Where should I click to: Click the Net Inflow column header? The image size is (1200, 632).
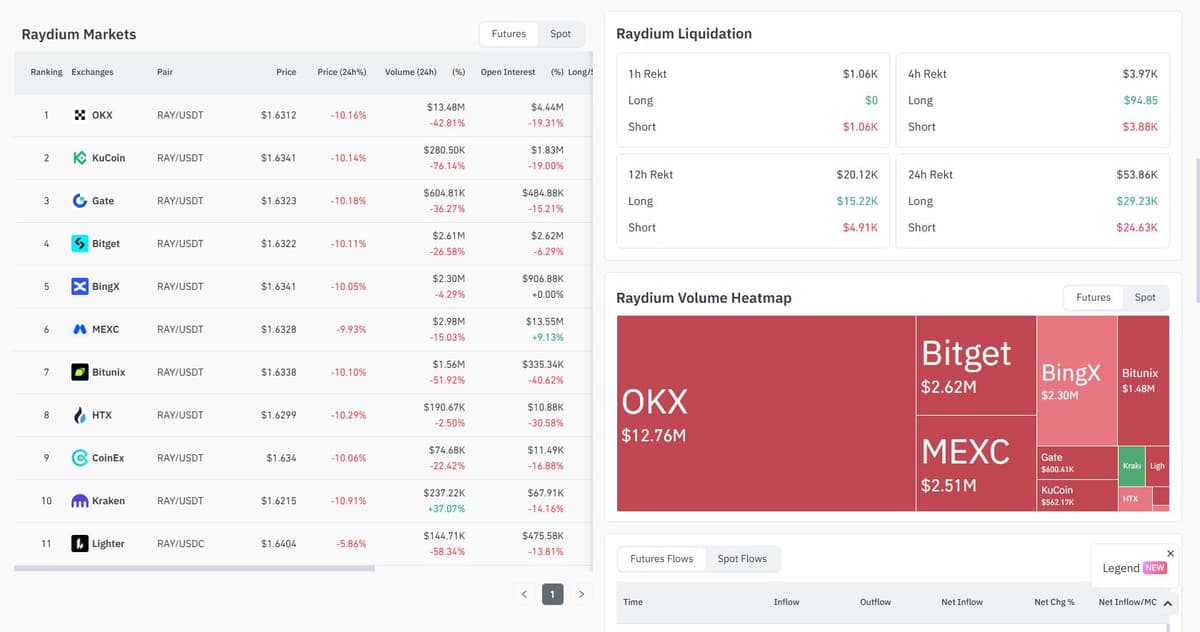coord(962,602)
